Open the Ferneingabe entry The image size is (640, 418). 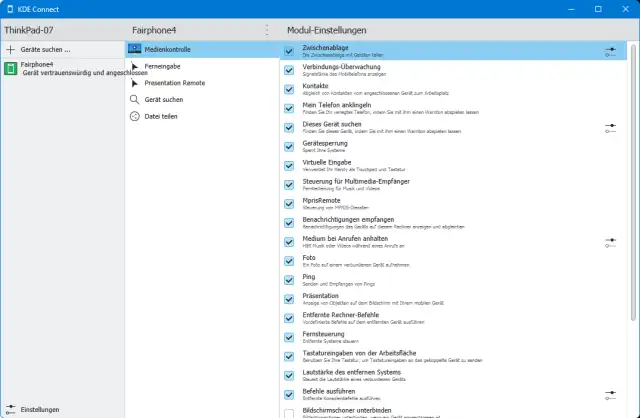(x=202, y=66)
